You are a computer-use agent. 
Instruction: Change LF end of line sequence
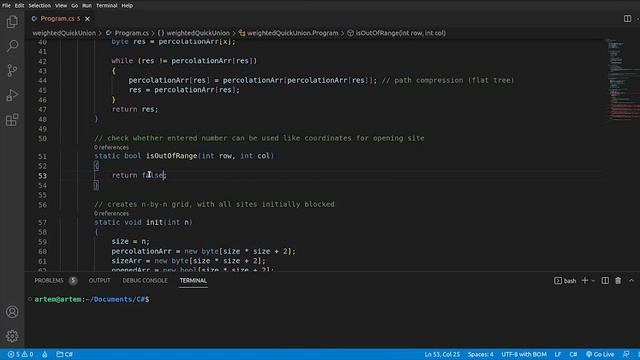click(558, 354)
